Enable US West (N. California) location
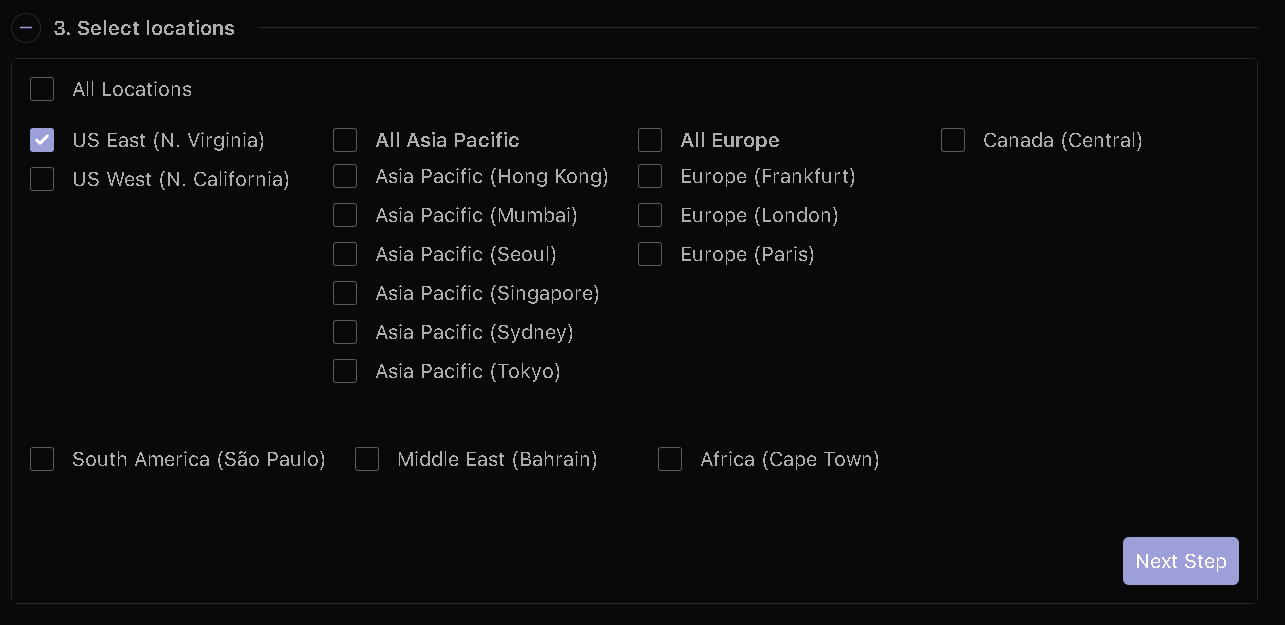 coord(42,179)
